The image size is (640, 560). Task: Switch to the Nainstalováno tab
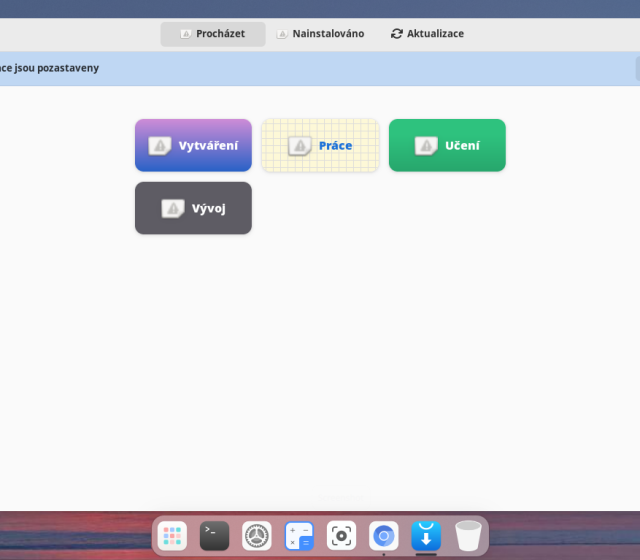[x=320, y=34]
